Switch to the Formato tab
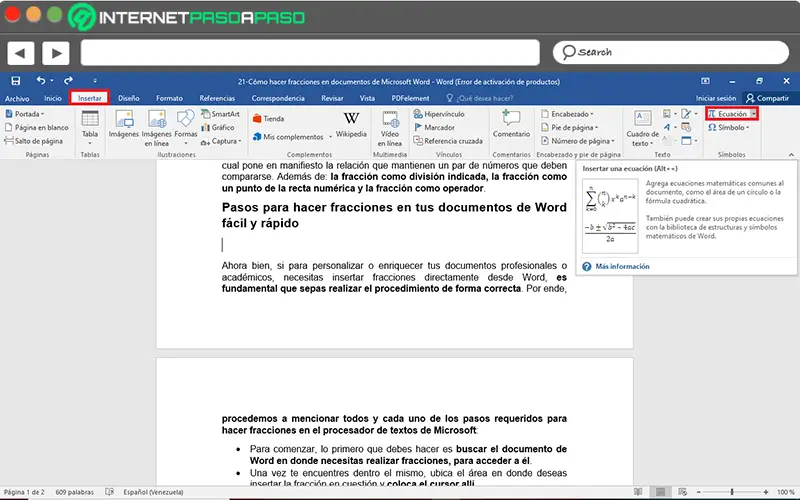This screenshot has width=800, height=500. click(x=169, y=98)
